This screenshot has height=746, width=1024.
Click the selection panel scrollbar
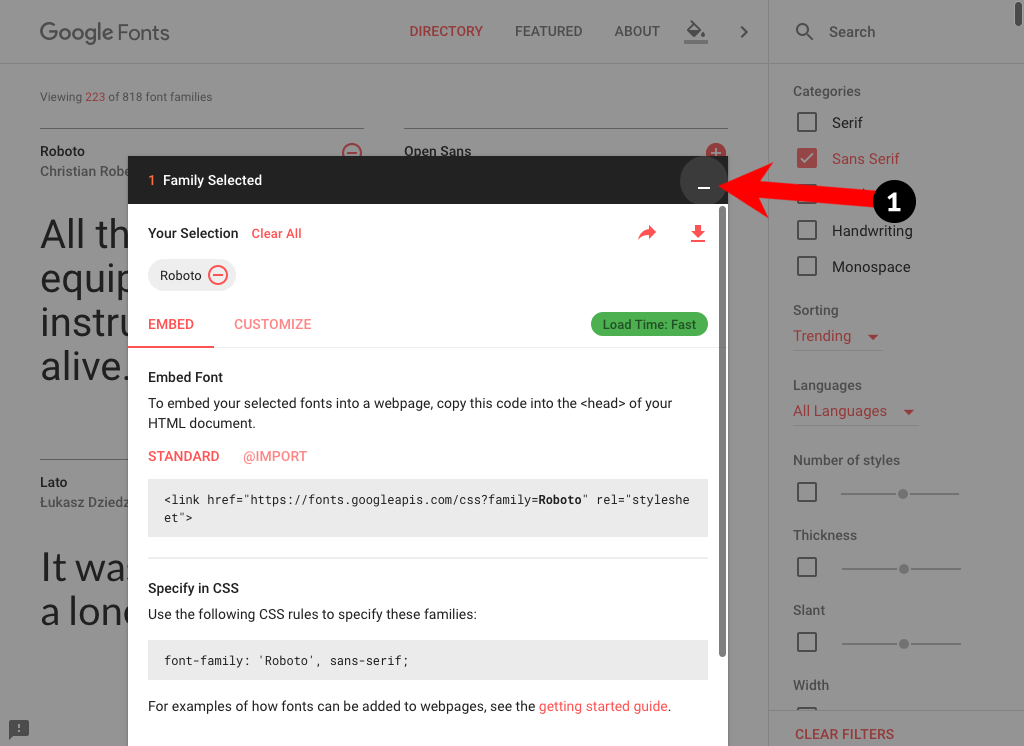coord(722,431)
